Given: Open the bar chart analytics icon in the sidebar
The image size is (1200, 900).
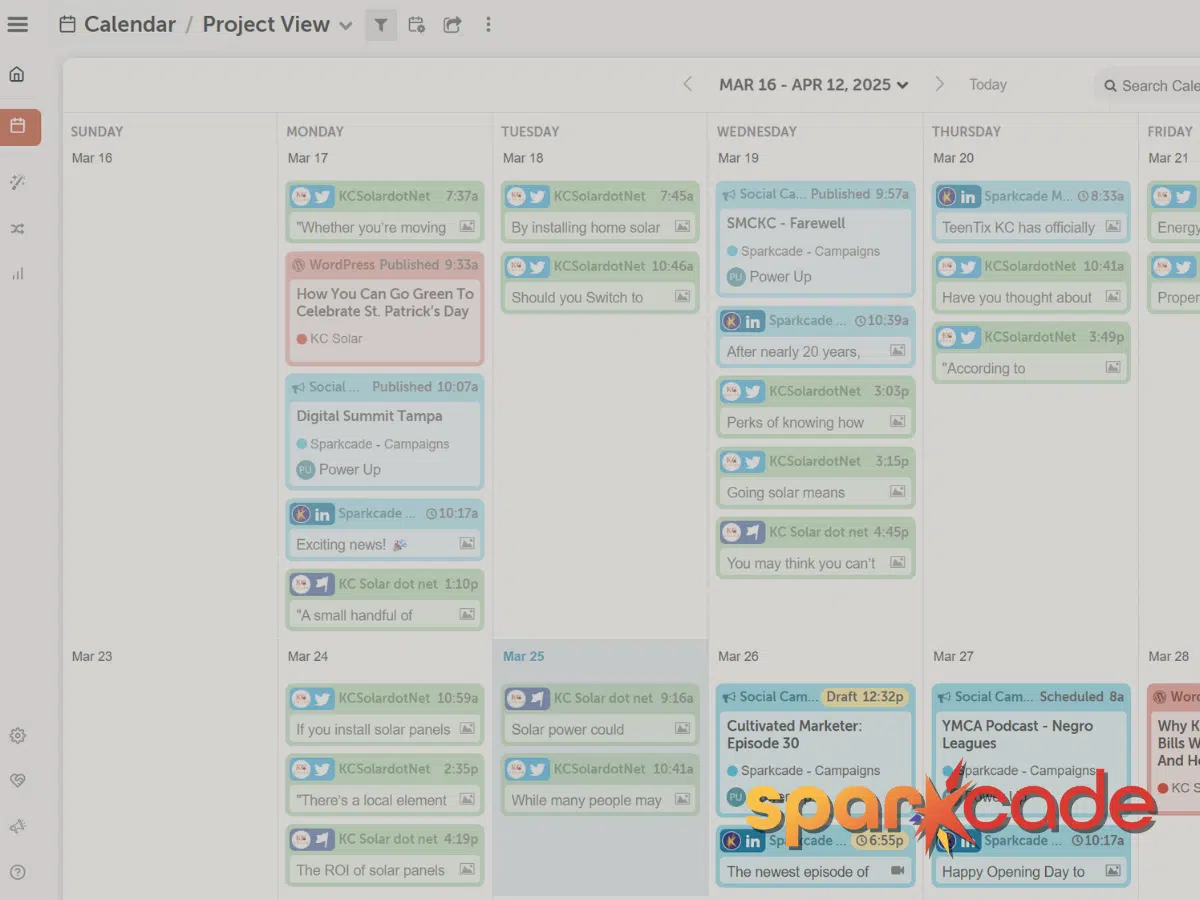Looking at the screenshot, I should tap(17, 273).
